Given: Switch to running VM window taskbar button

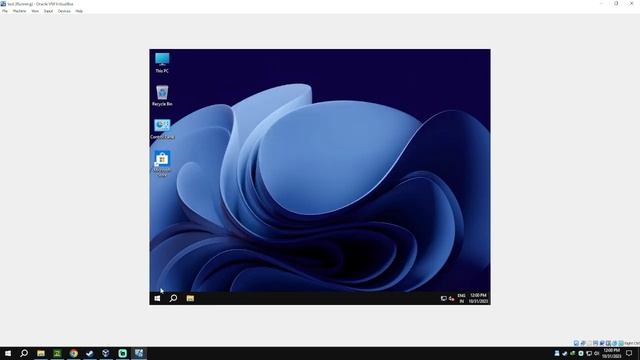Looking at the screenshot, I should [x=139, y=353].
